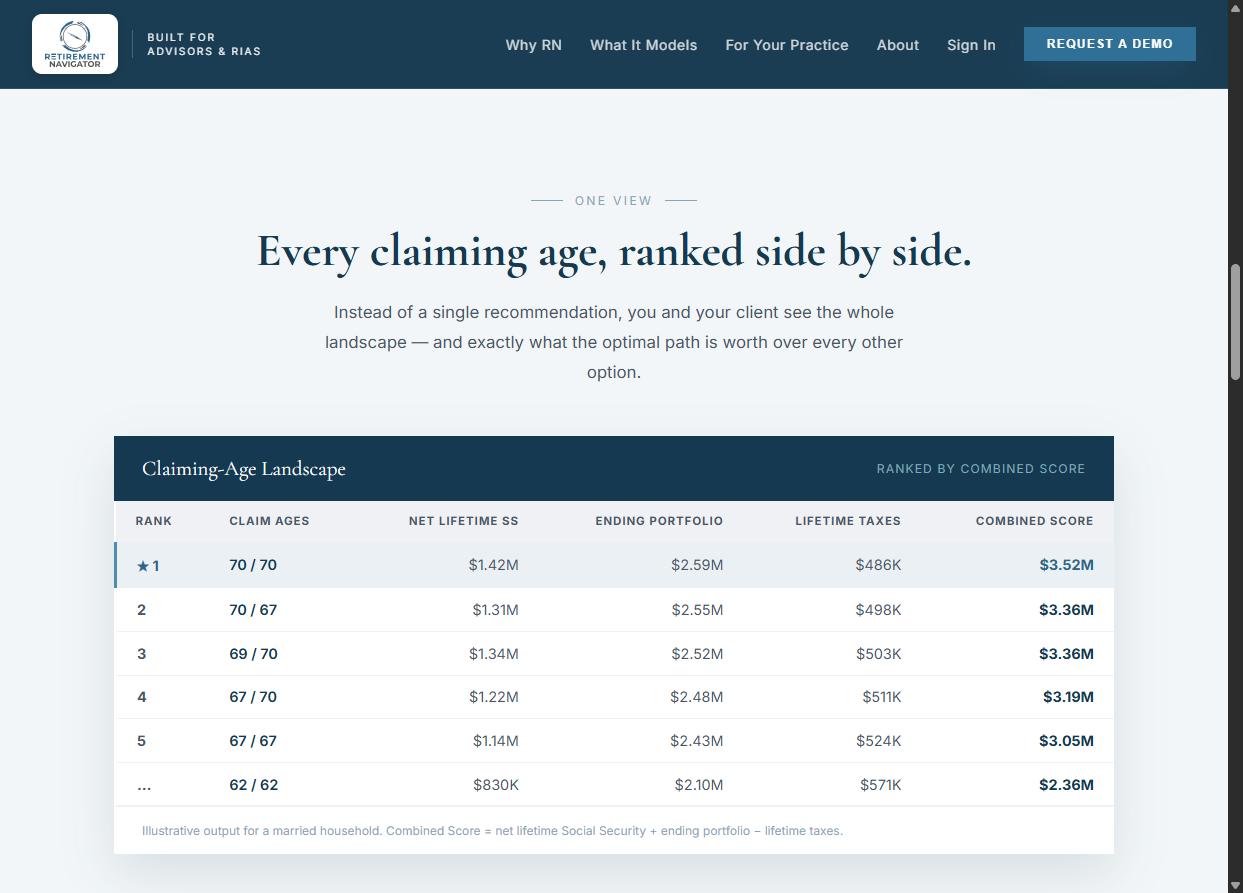1243x893 pixels.
Task: Click the Combined Score column header
Action: 1034,521
